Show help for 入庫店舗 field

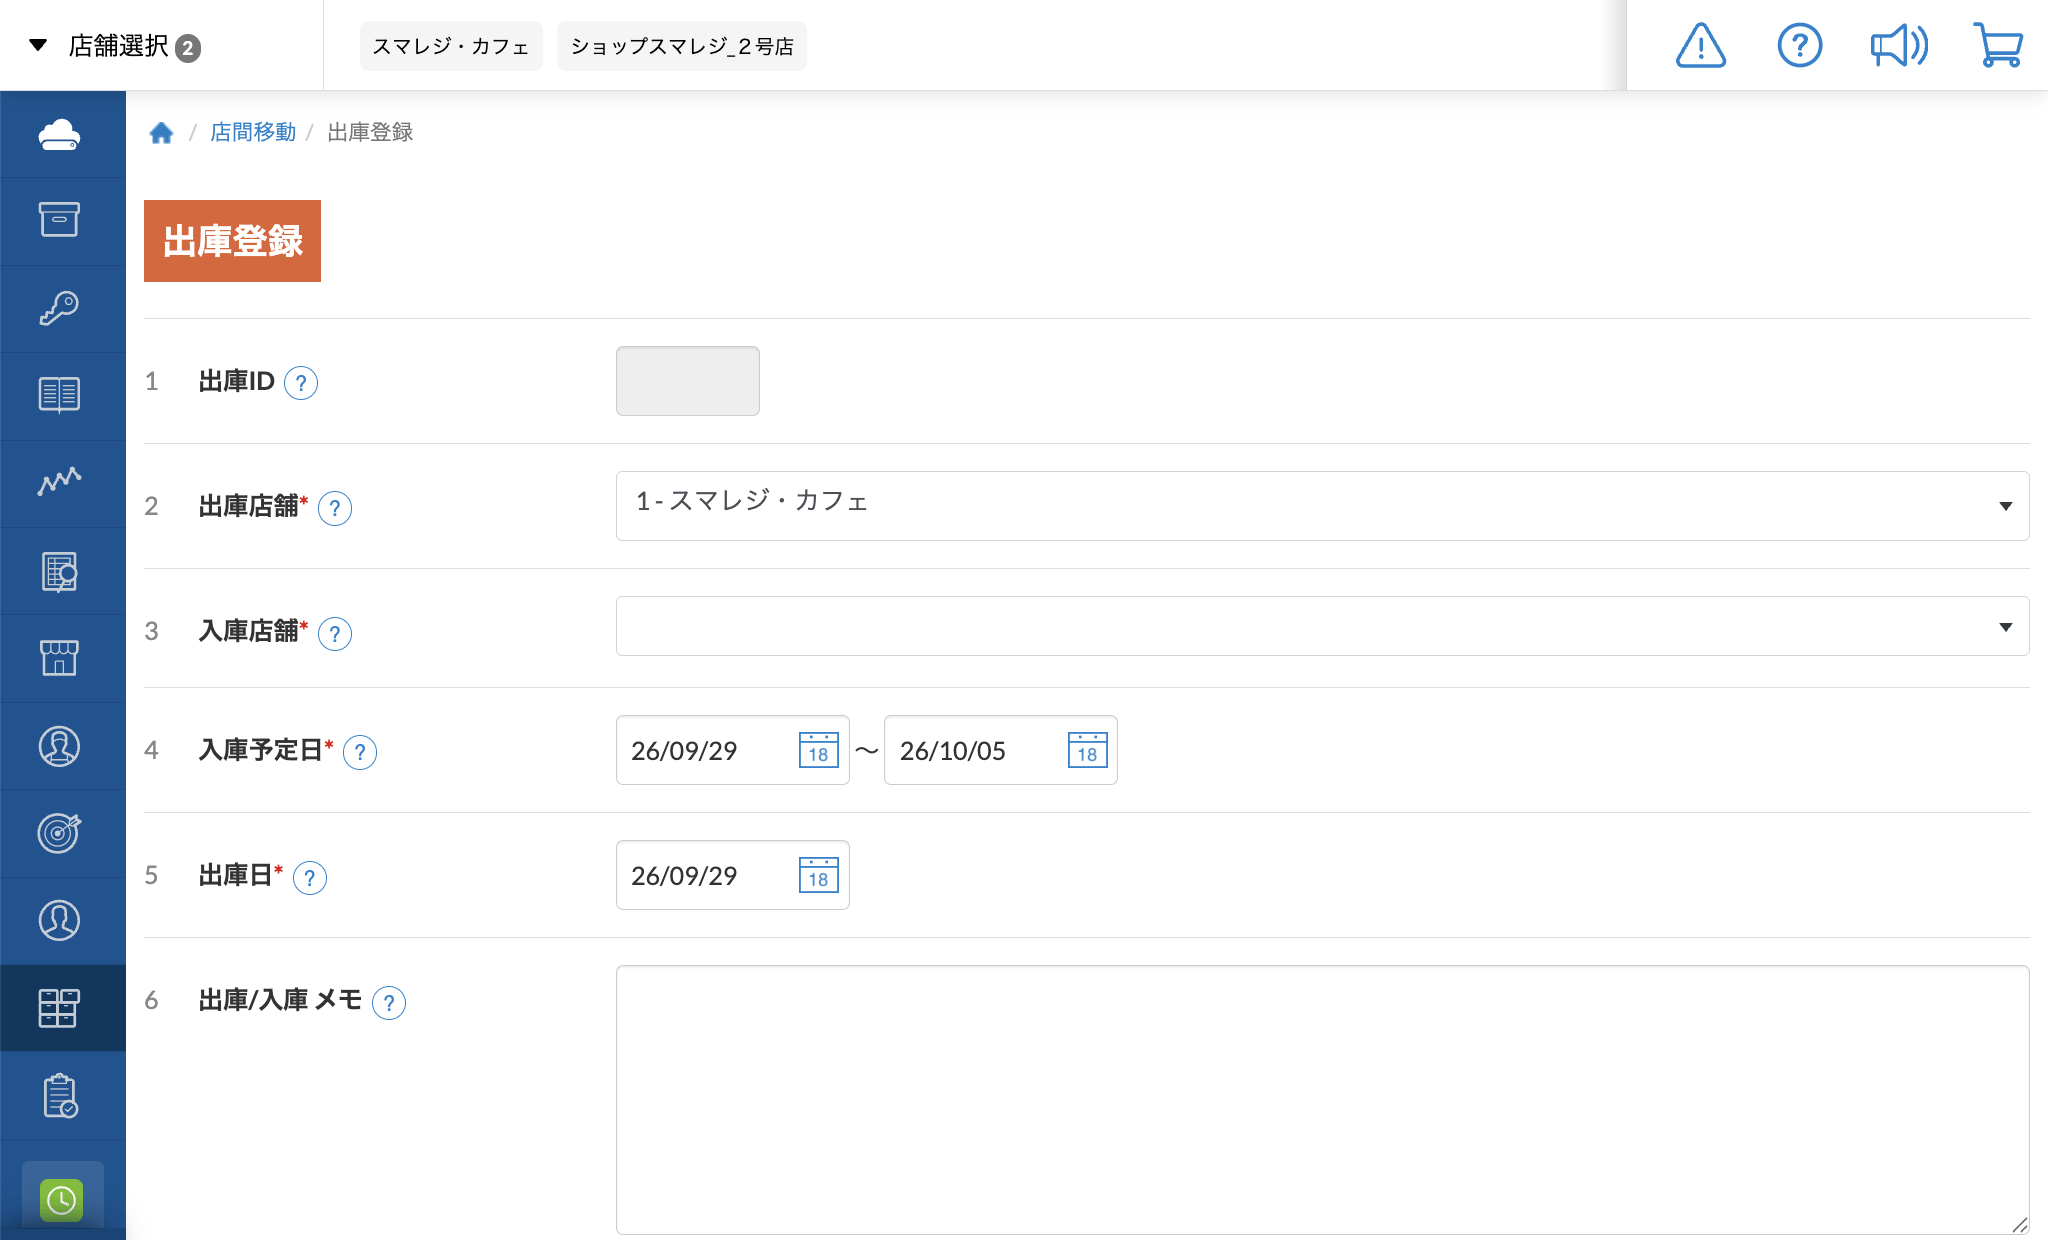(335, 633)
